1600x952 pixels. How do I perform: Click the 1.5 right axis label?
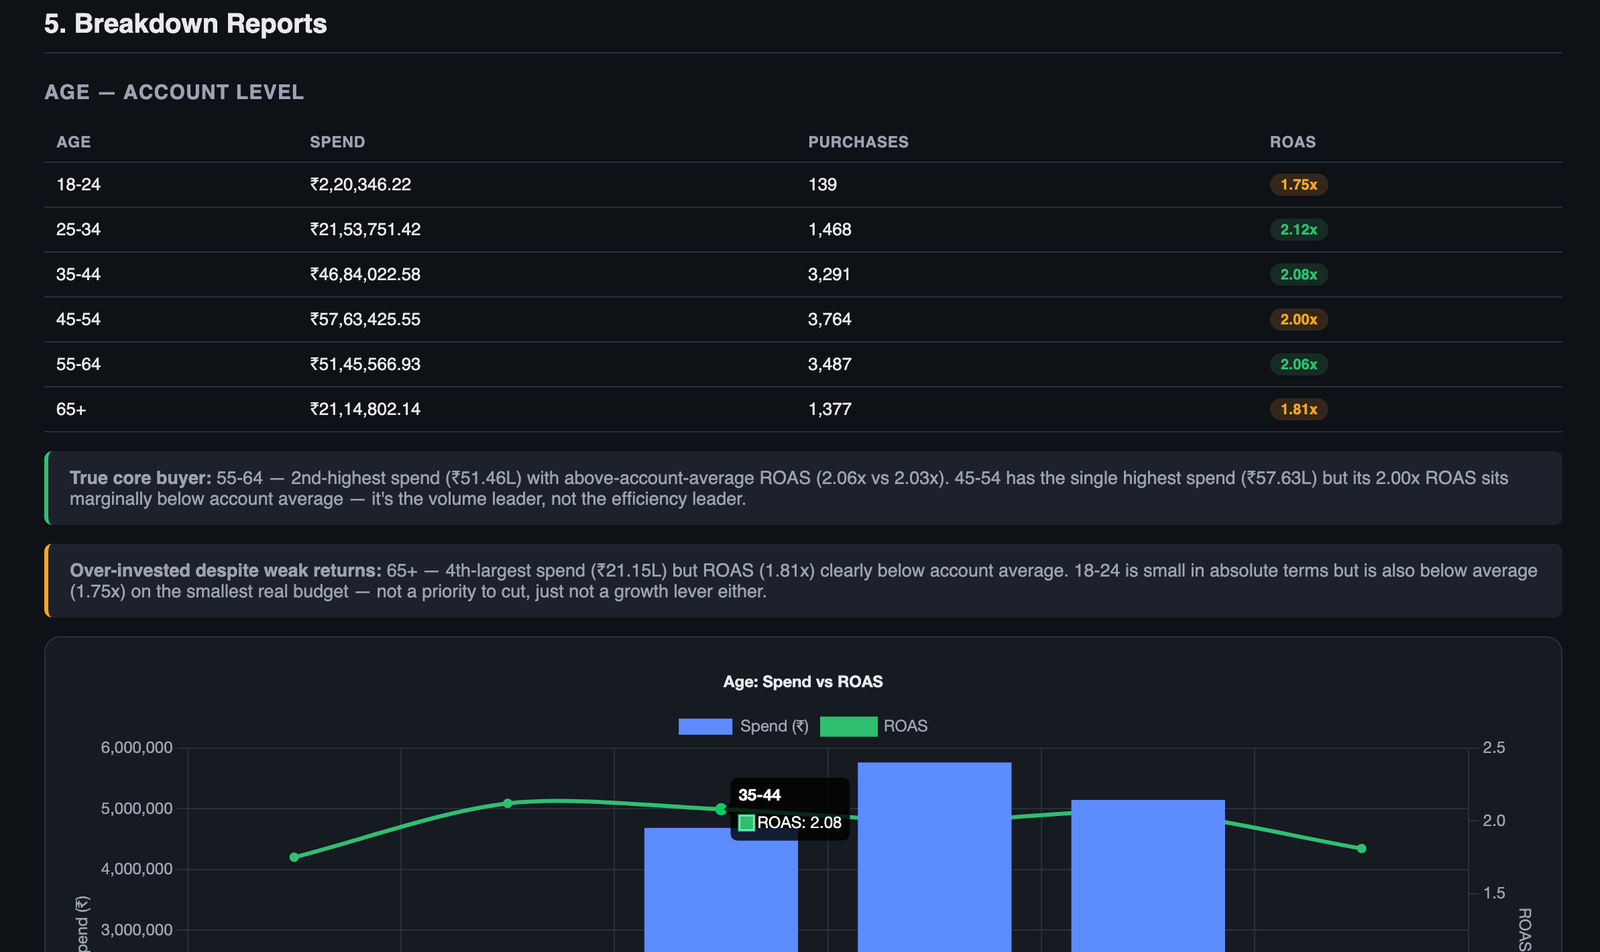coord(1494,893)
